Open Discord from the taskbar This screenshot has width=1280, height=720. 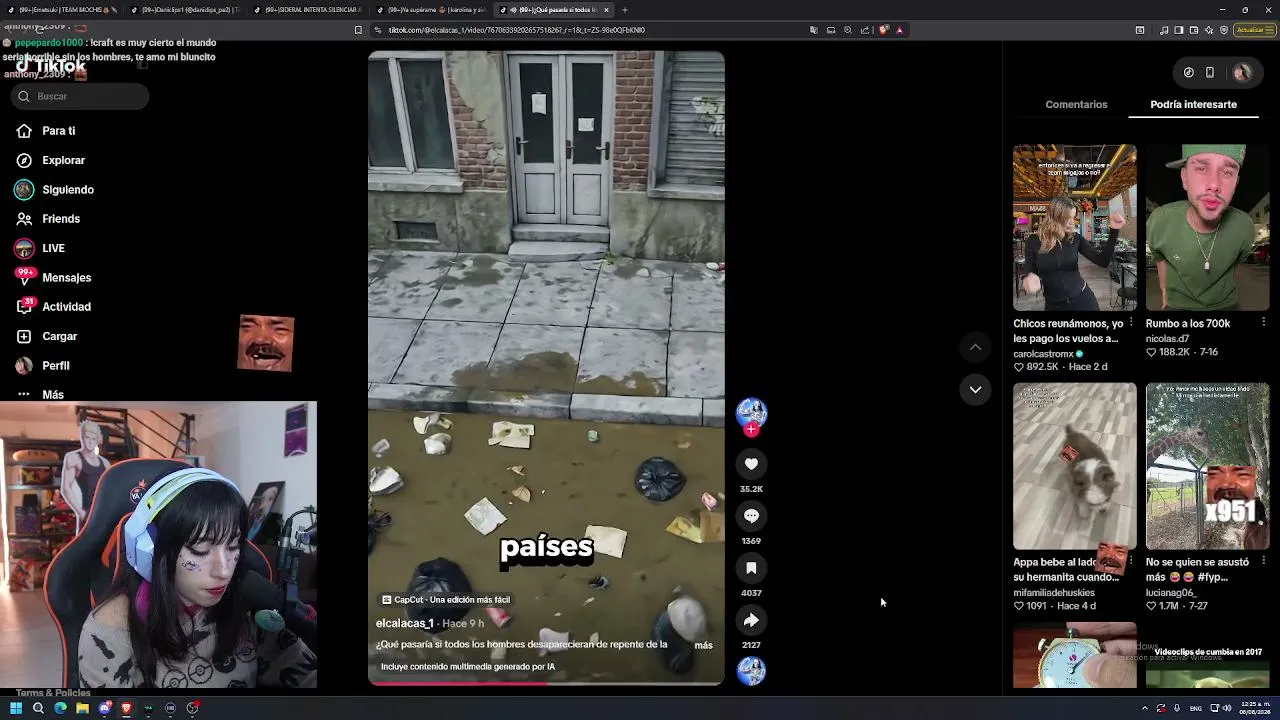click(104, 708)
